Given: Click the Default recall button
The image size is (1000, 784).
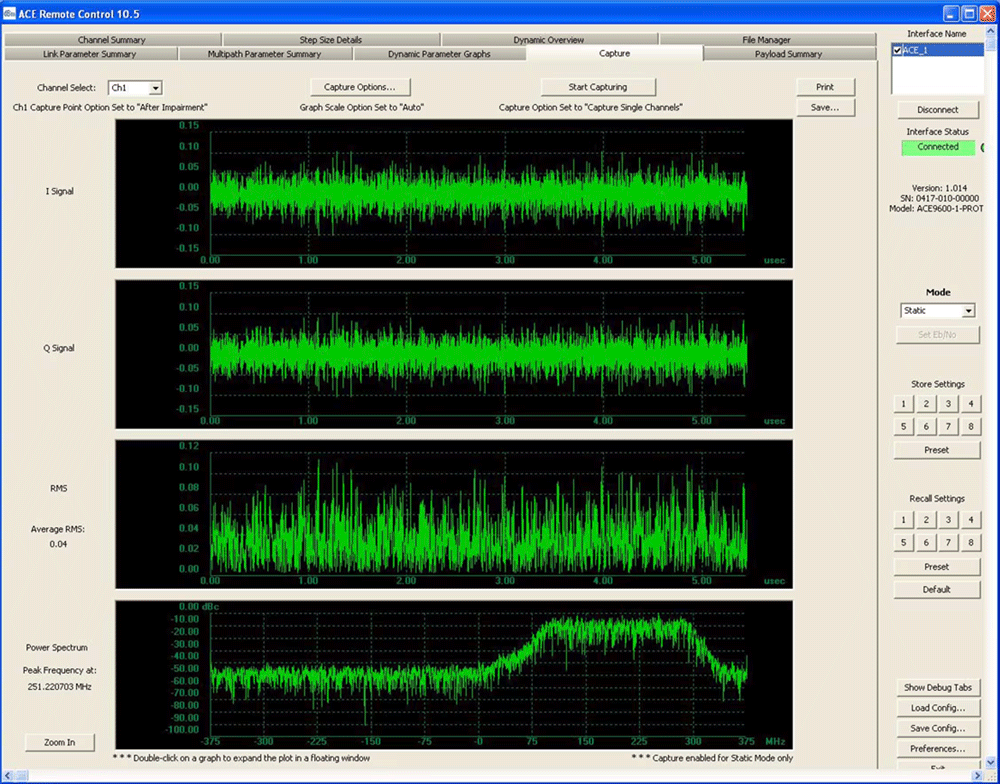Looking at the screenshot, I should coord(937,590).
